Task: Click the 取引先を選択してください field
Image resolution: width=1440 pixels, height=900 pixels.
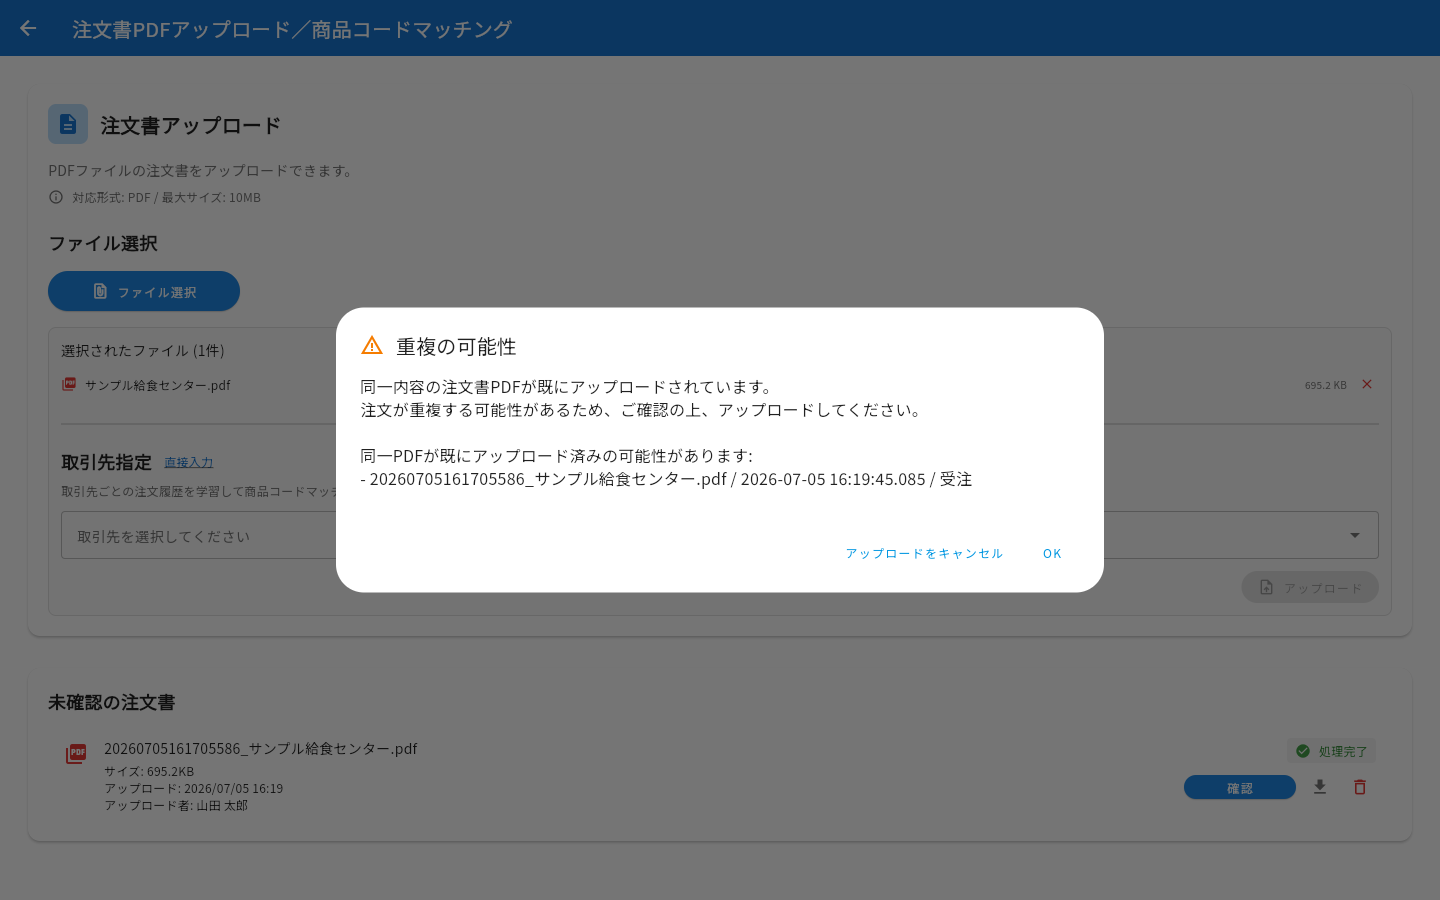Action: 720,535
